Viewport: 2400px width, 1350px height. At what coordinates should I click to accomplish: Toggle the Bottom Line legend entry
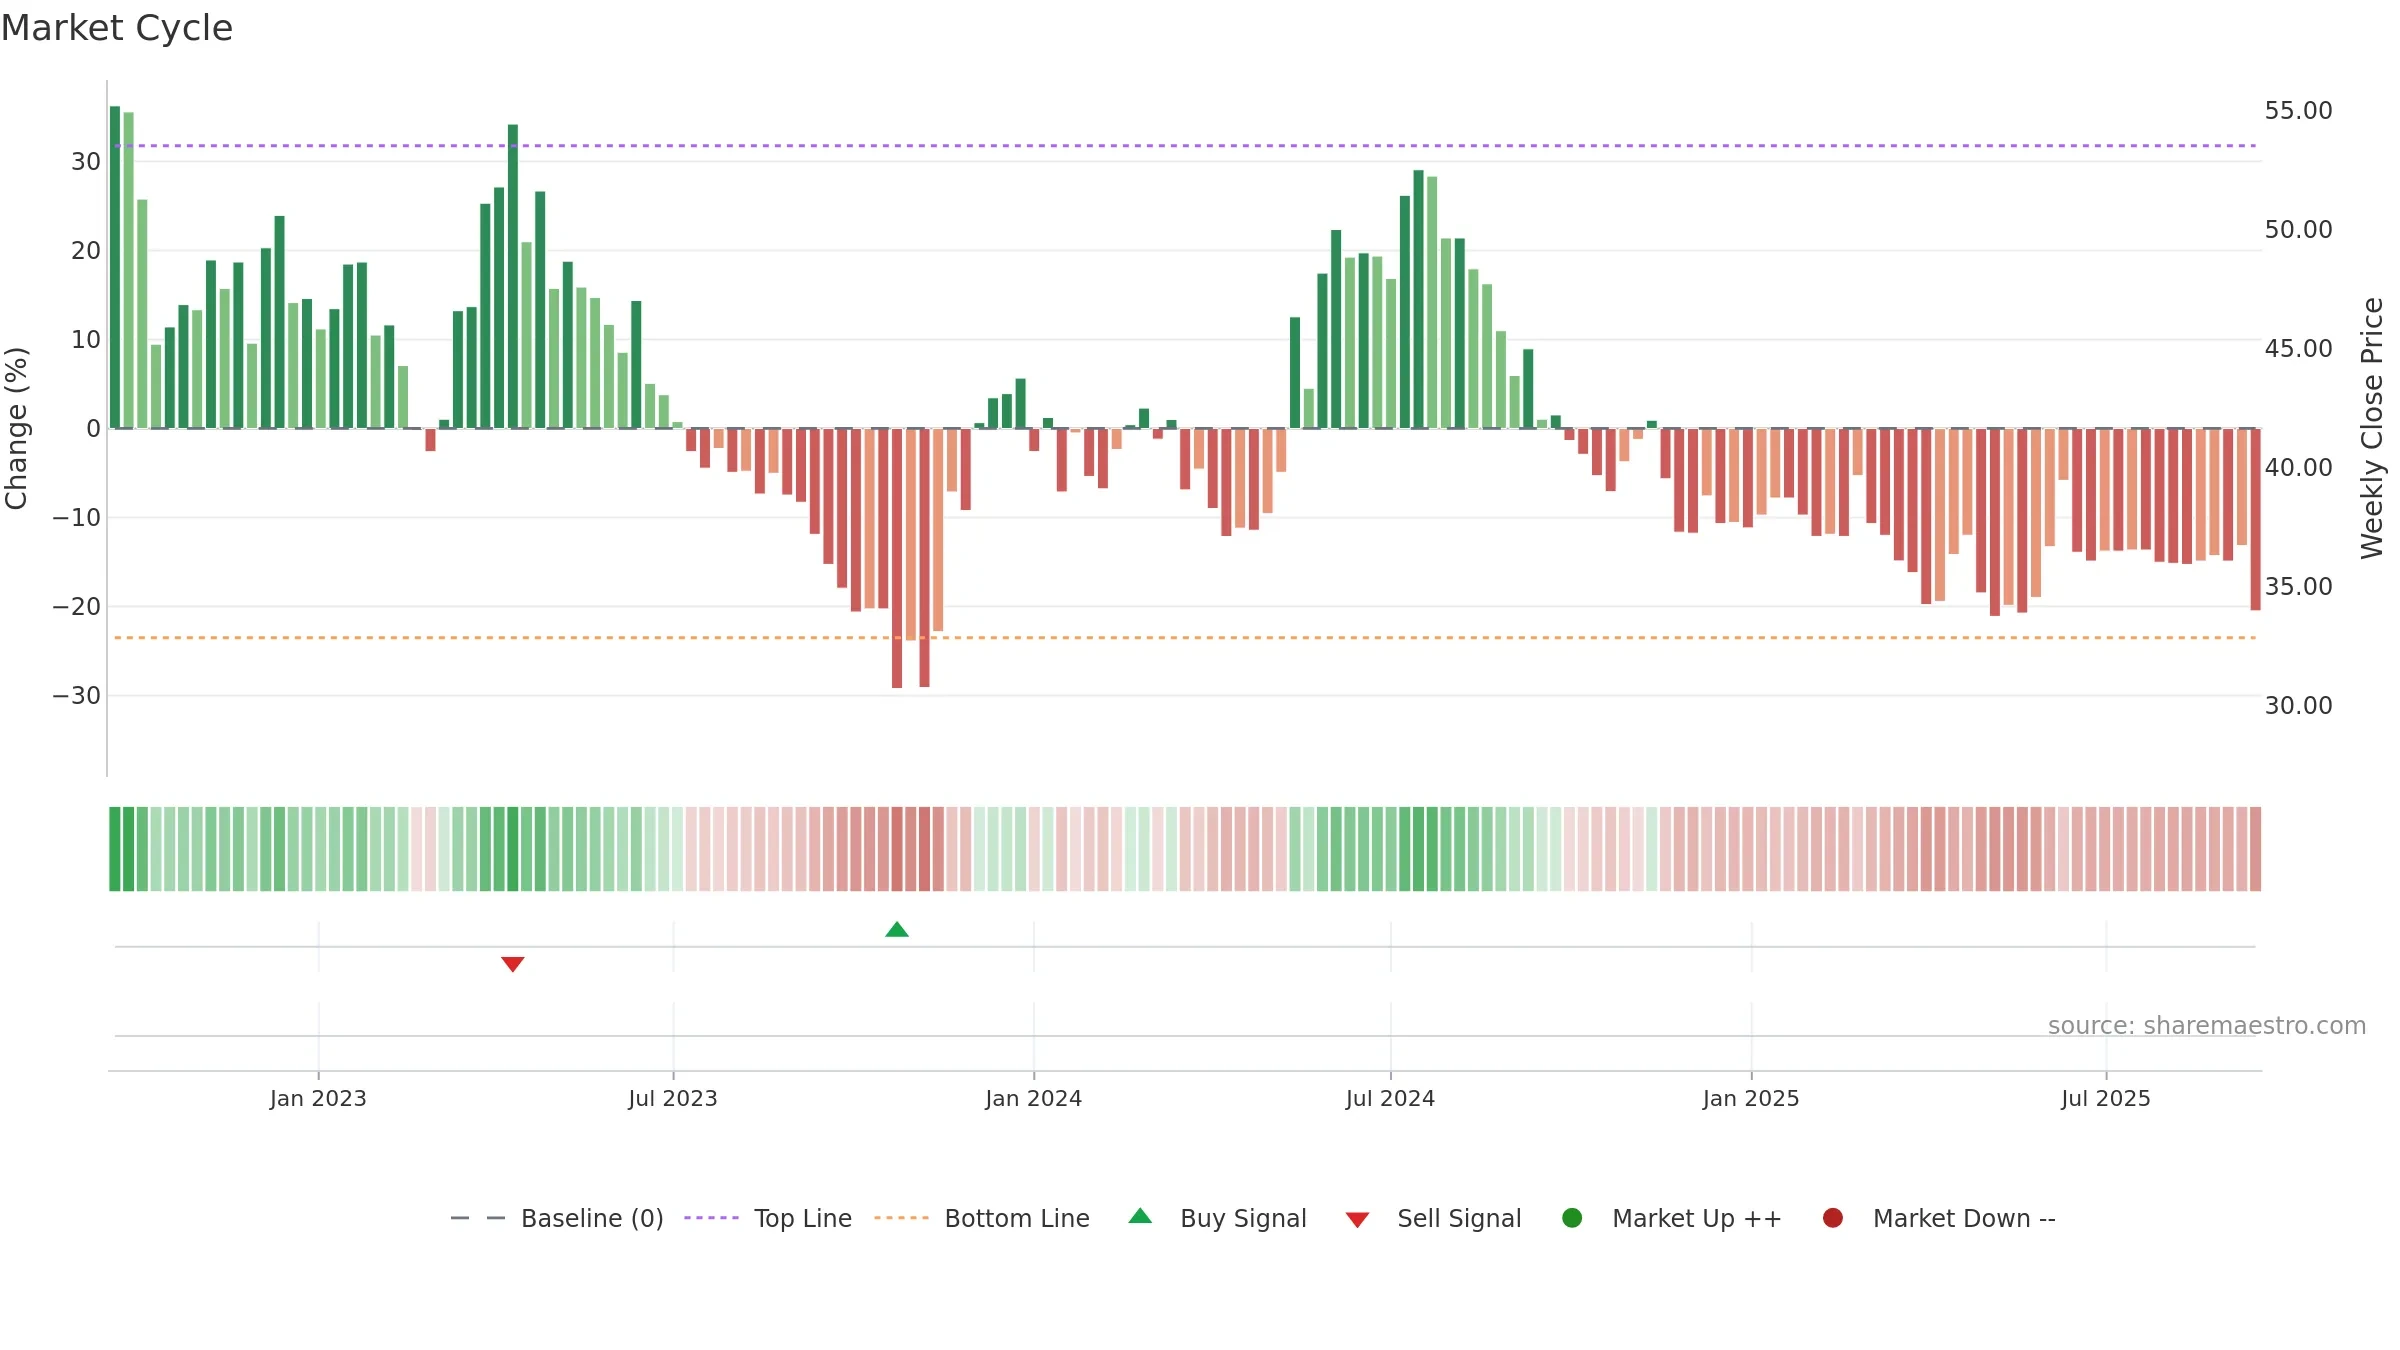point(982,1218)
